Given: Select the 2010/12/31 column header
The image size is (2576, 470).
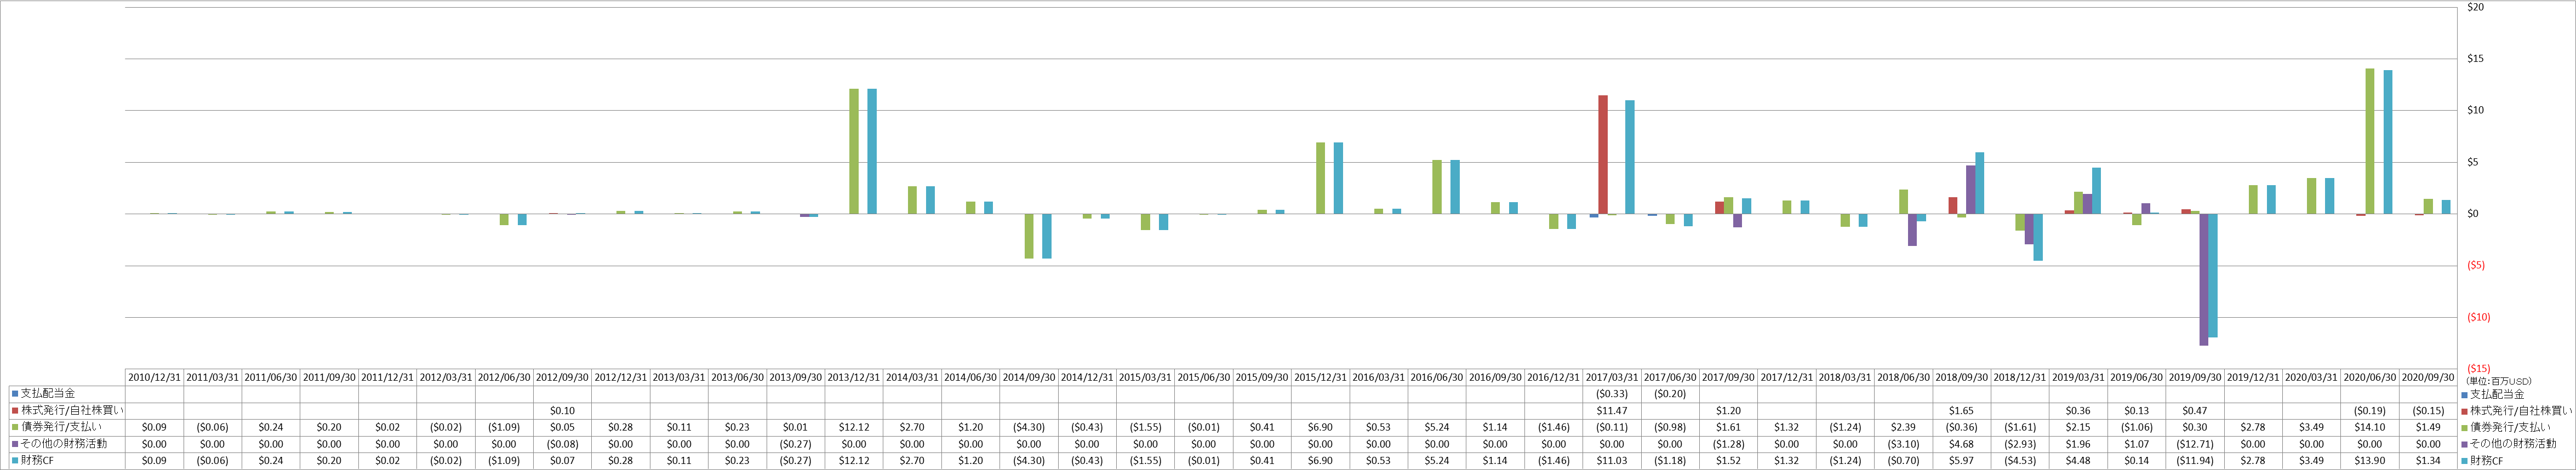Looking at the screenshot, I should (155, 377).
